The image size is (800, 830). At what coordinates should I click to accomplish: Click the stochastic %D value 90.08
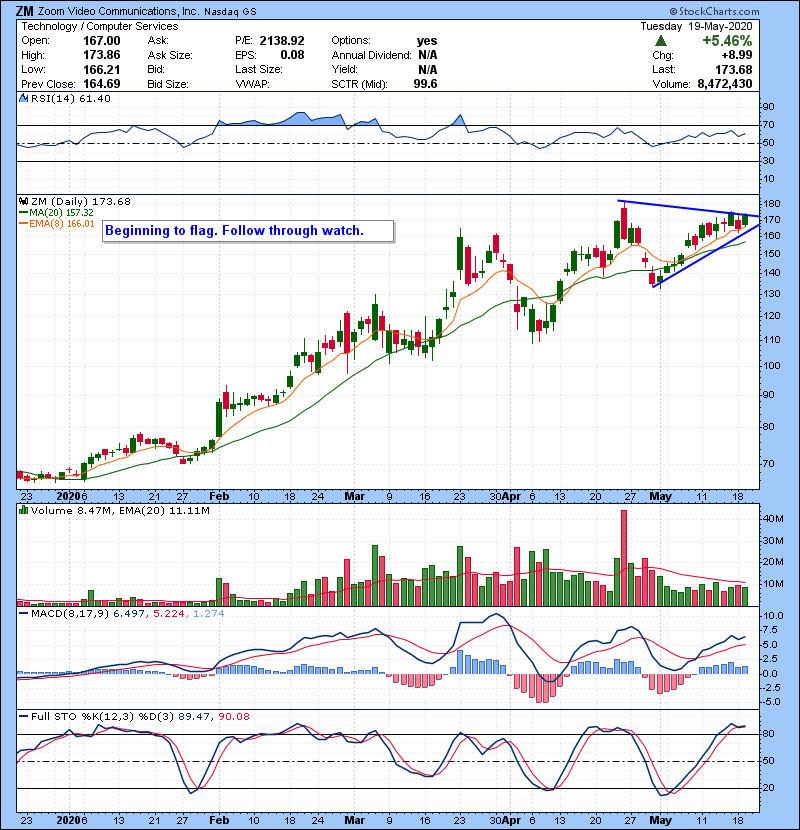[x=233, y=716]
